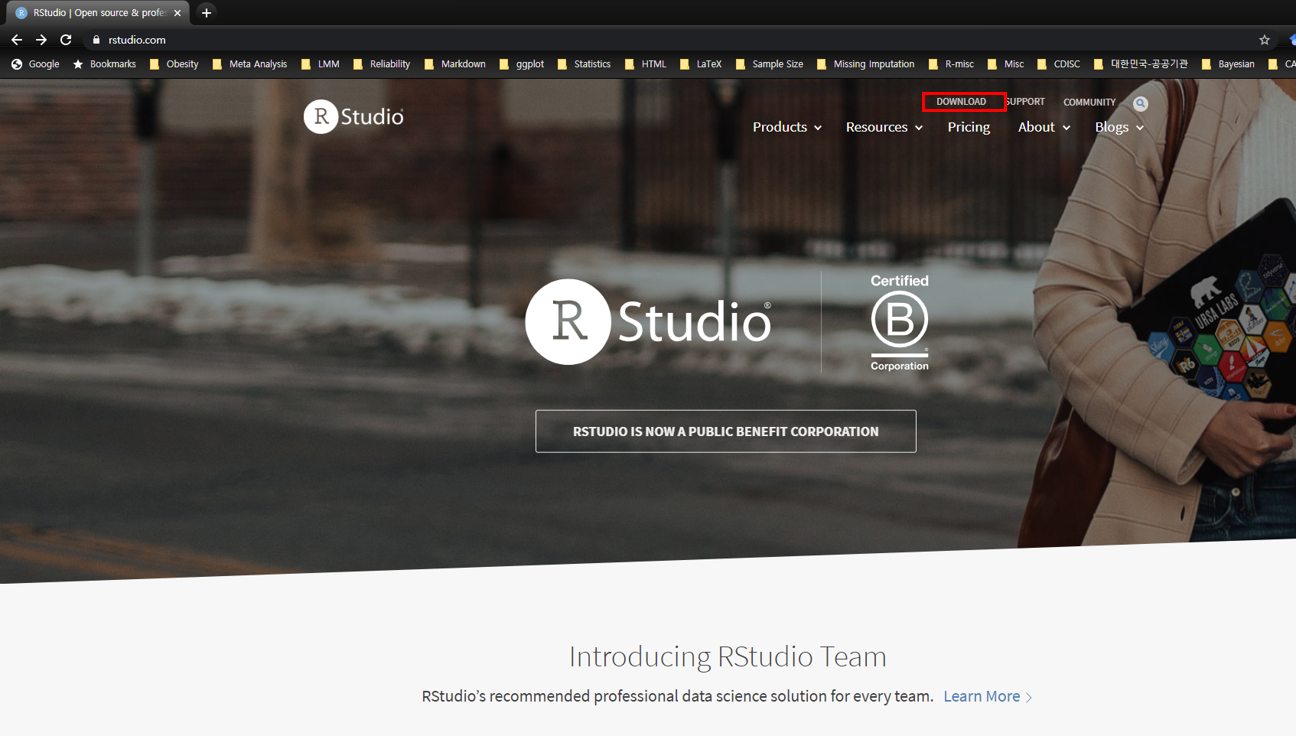Expand the Products dropdown menu
Image resolution: width=1296 pixels, height=736 pixels.
point(787,127)
